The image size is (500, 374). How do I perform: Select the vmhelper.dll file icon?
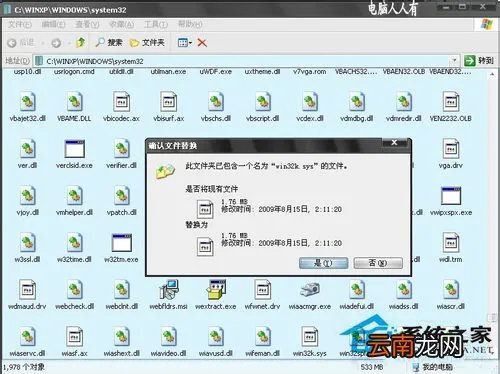74,196
